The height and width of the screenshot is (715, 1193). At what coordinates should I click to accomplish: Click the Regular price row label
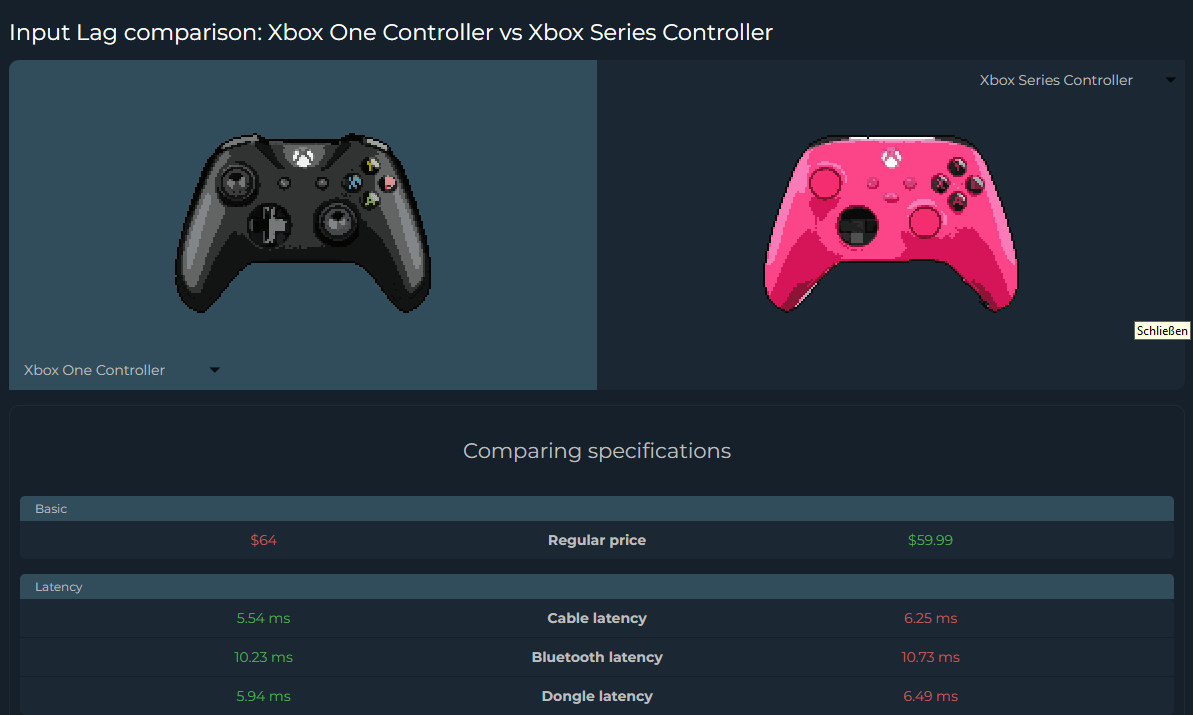(596, 540)
